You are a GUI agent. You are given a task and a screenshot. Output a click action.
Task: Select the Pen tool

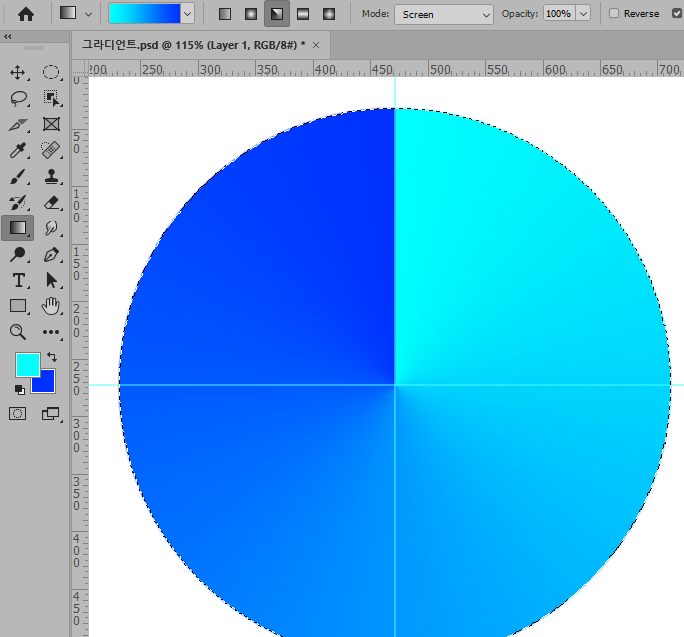pos(51,254)
